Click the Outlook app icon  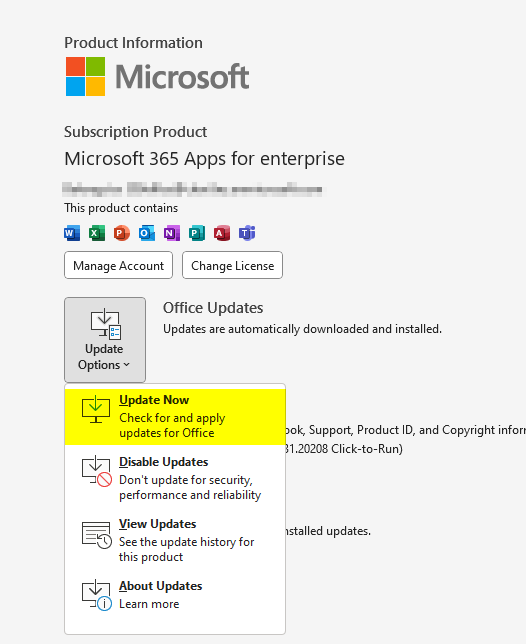147,233
